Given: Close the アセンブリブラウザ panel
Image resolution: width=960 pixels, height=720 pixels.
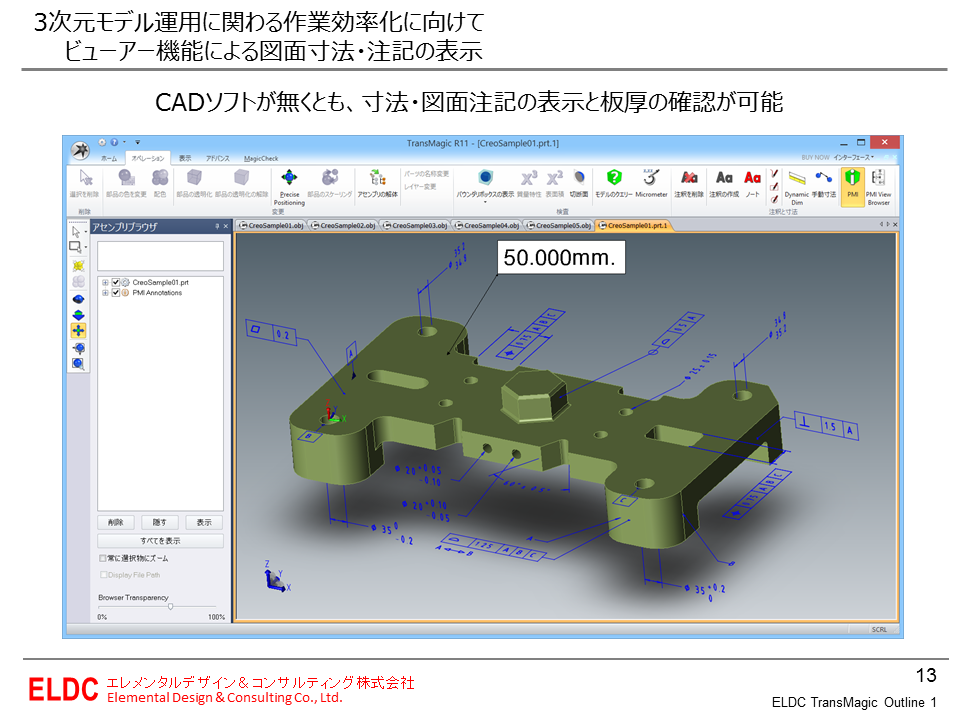Looking at the screenshot, I should coord(225,226).
